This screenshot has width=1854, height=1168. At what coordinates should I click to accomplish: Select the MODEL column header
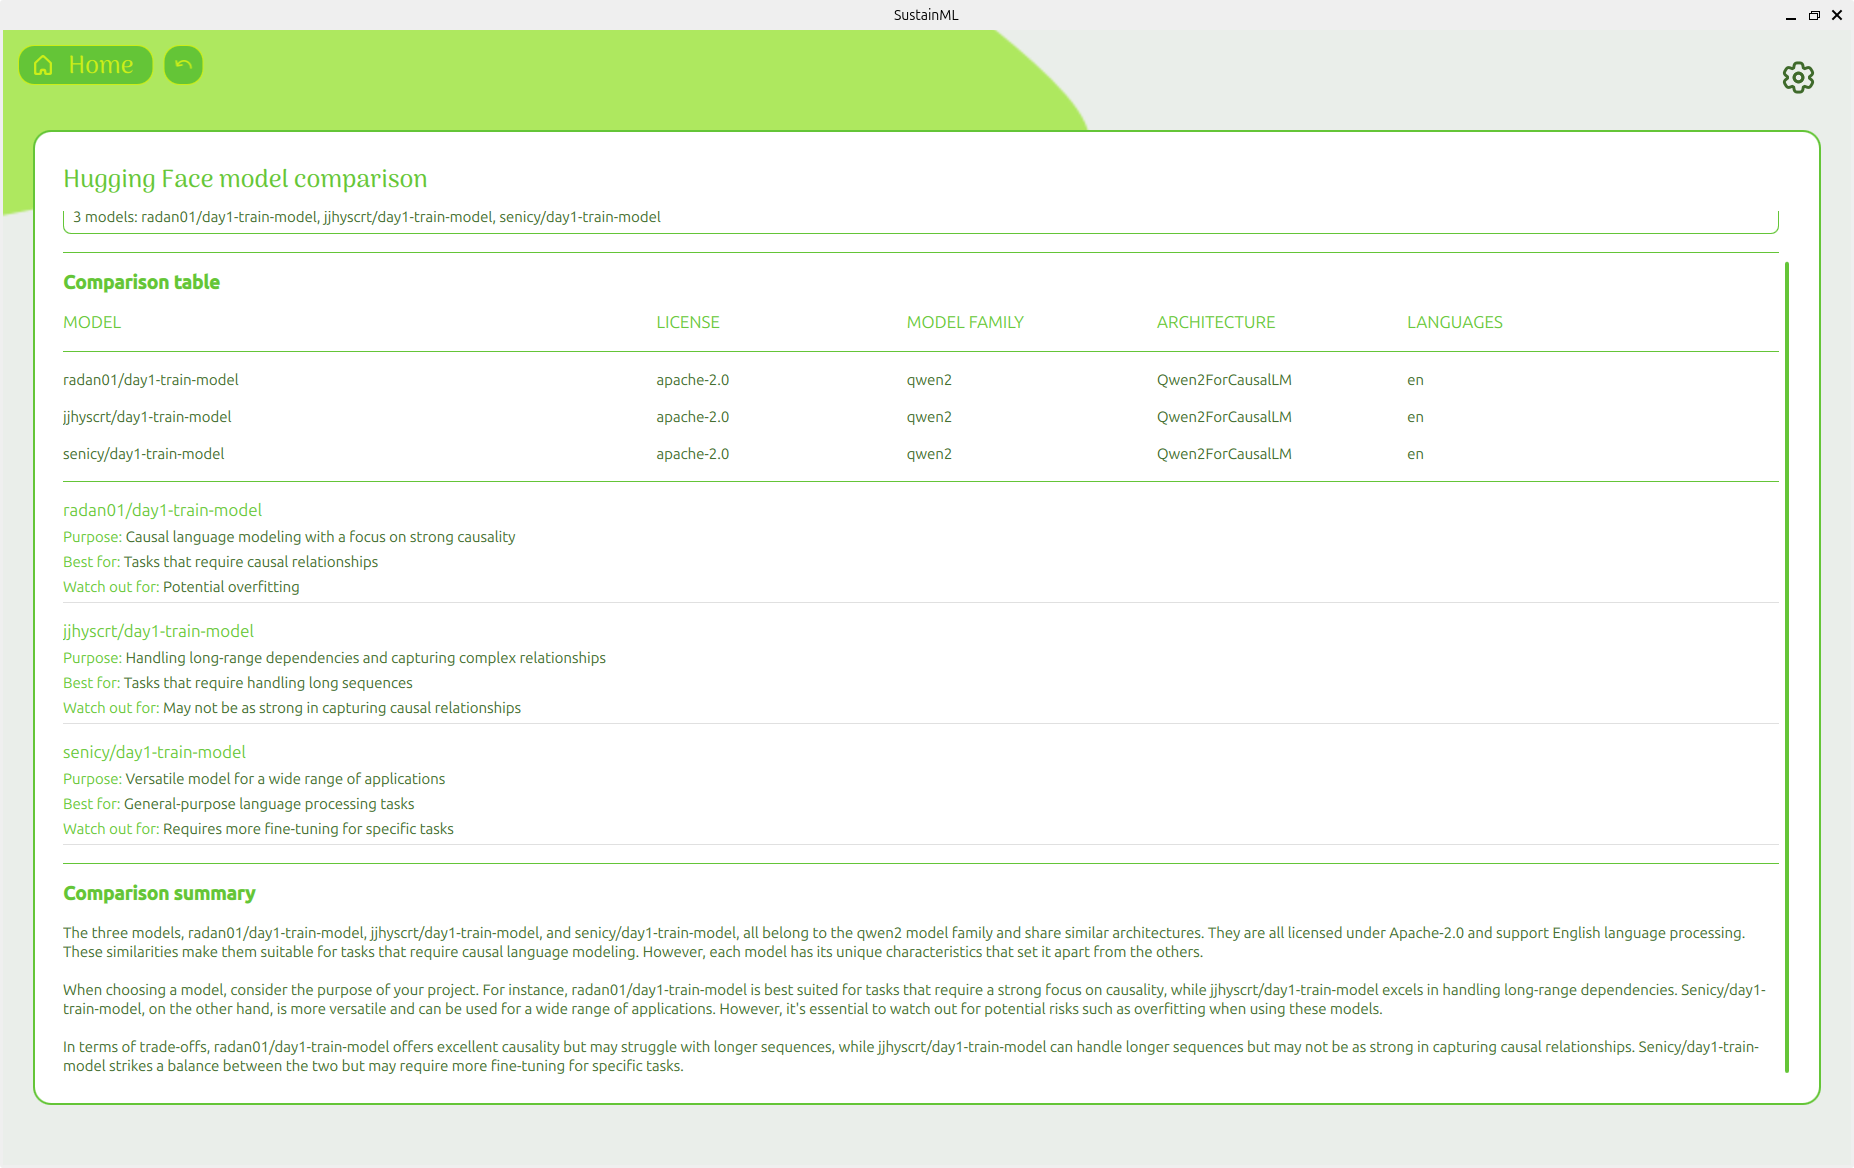tap(92, 322)
